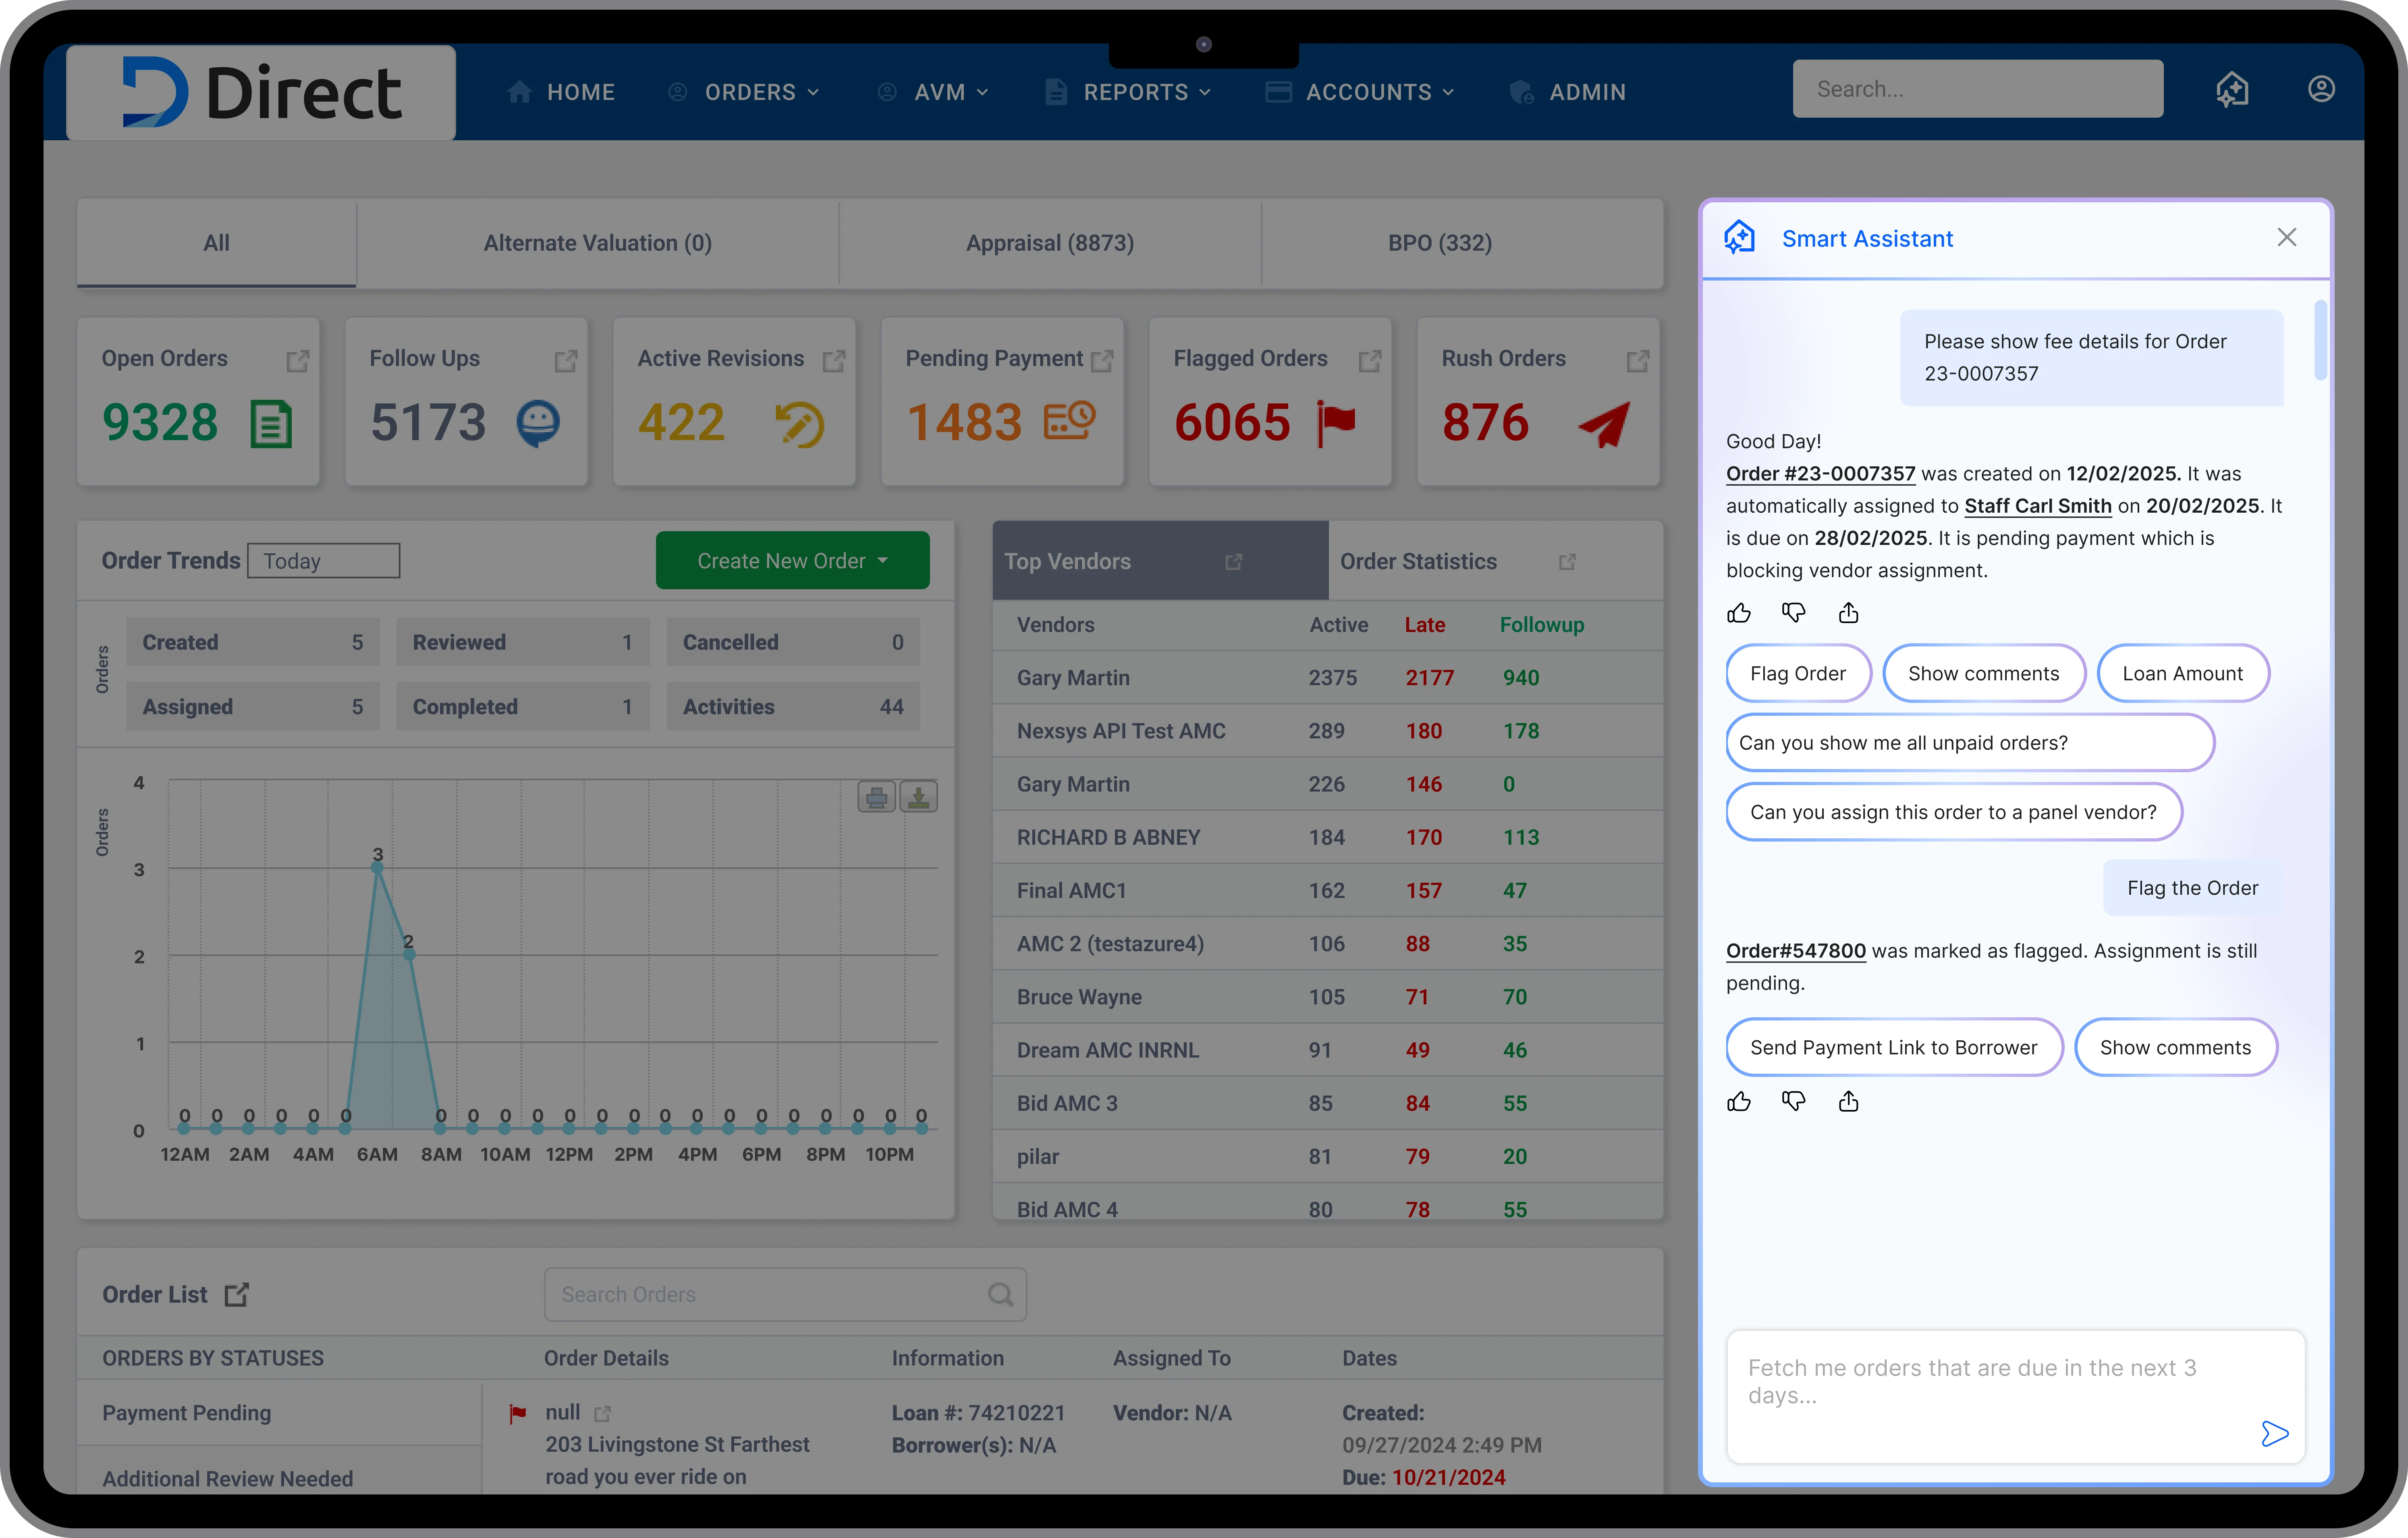Open the user profile icon

tap(2321, 89)
